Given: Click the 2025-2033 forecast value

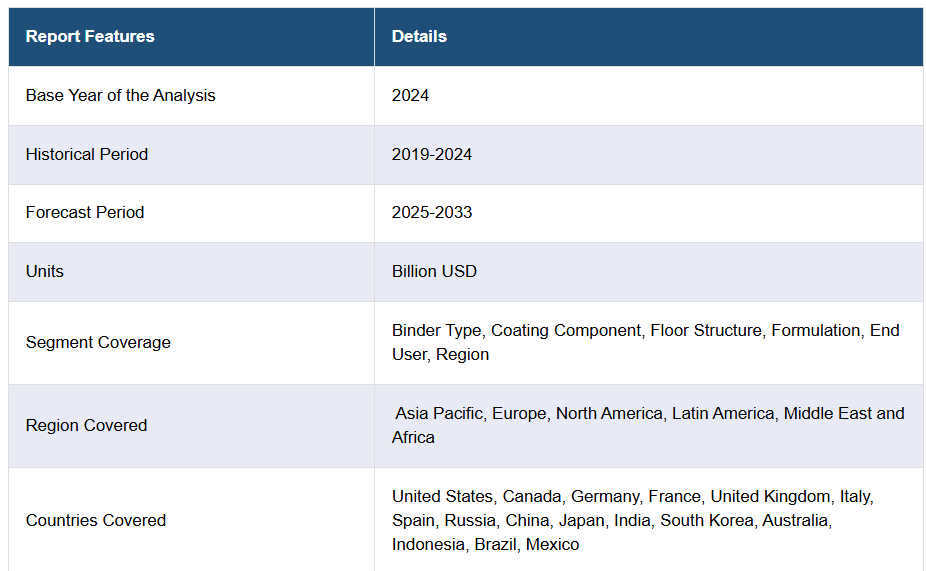Looking at the screenshot, I should [432, 213].
